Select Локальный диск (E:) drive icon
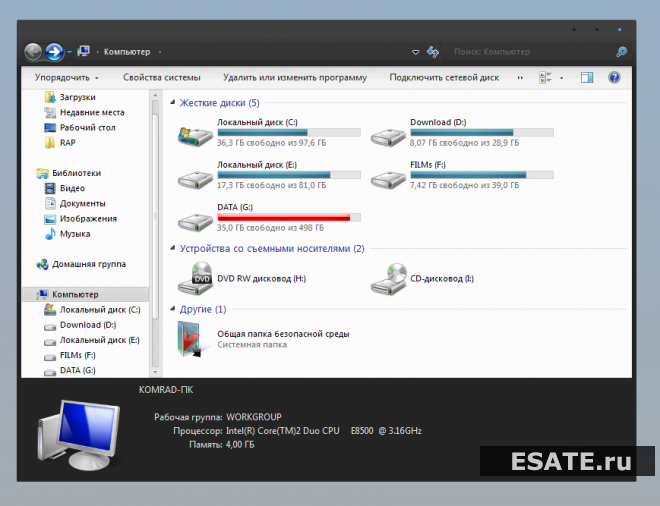Viewport: 660px width, 506px height. [195, 179]
